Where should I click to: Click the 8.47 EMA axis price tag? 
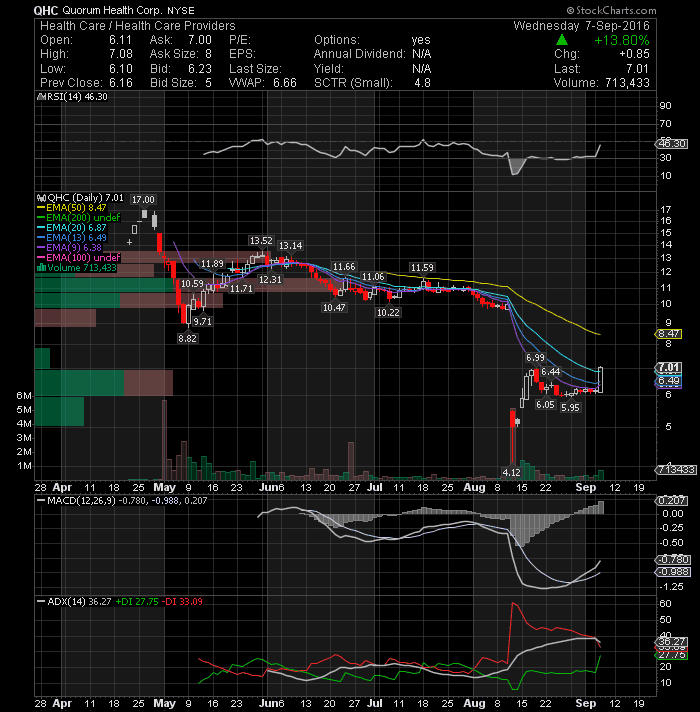(668, 334)
